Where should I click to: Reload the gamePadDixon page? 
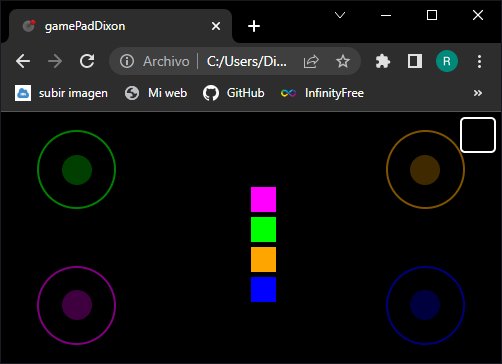coord(87,61)
